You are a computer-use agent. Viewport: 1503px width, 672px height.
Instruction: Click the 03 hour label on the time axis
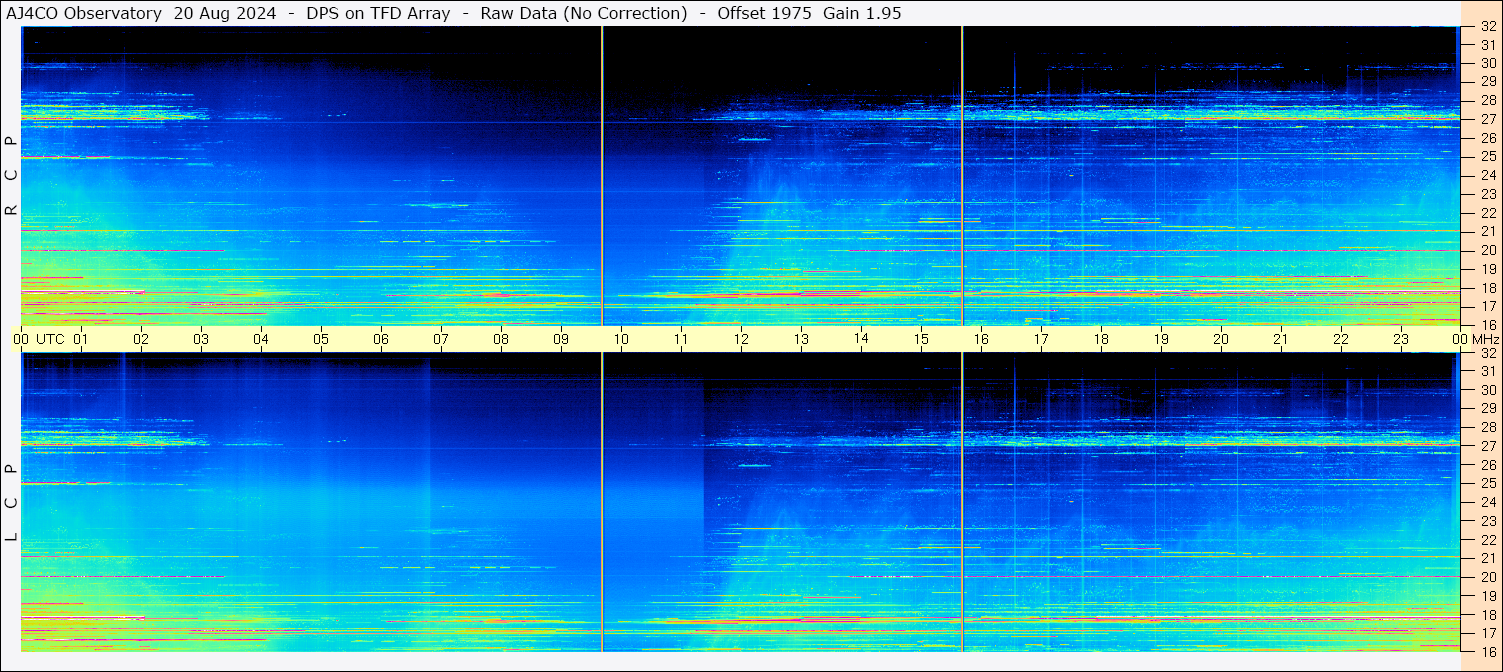pos(201,339)
